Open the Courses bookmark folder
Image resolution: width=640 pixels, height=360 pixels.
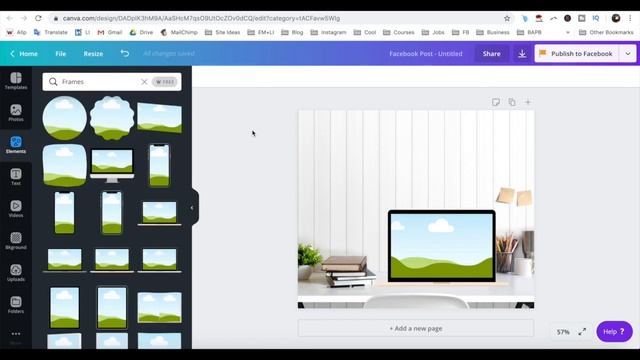(x=399, y=32)
